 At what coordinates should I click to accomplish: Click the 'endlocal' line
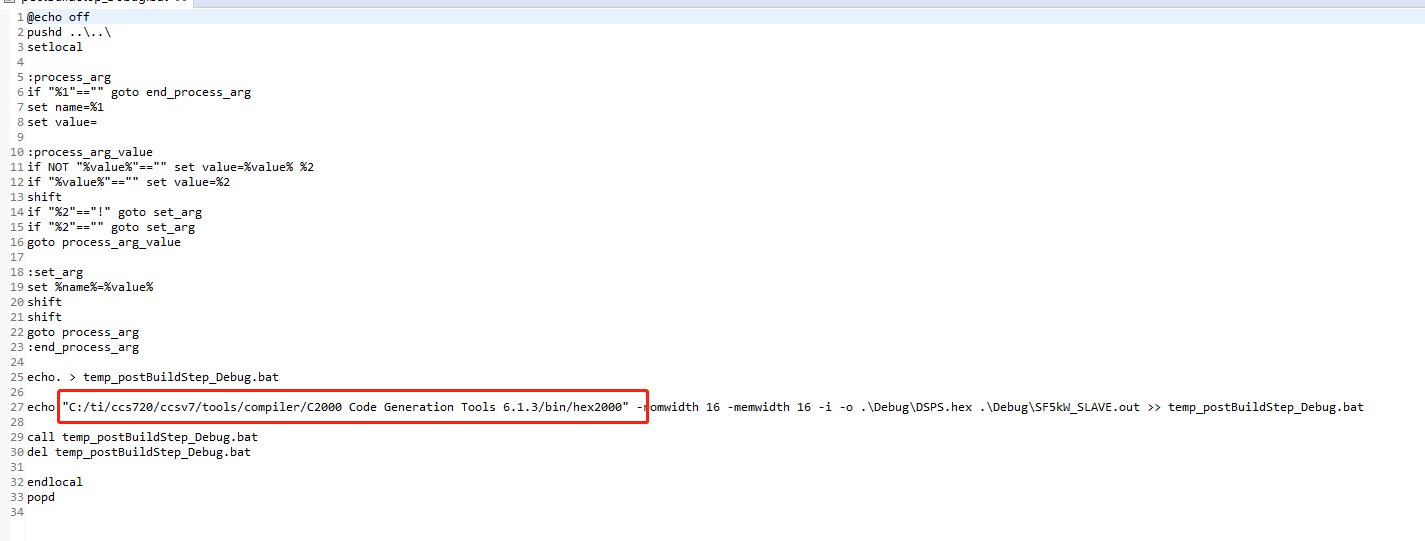pyautogui.click(x=55, y=482)
